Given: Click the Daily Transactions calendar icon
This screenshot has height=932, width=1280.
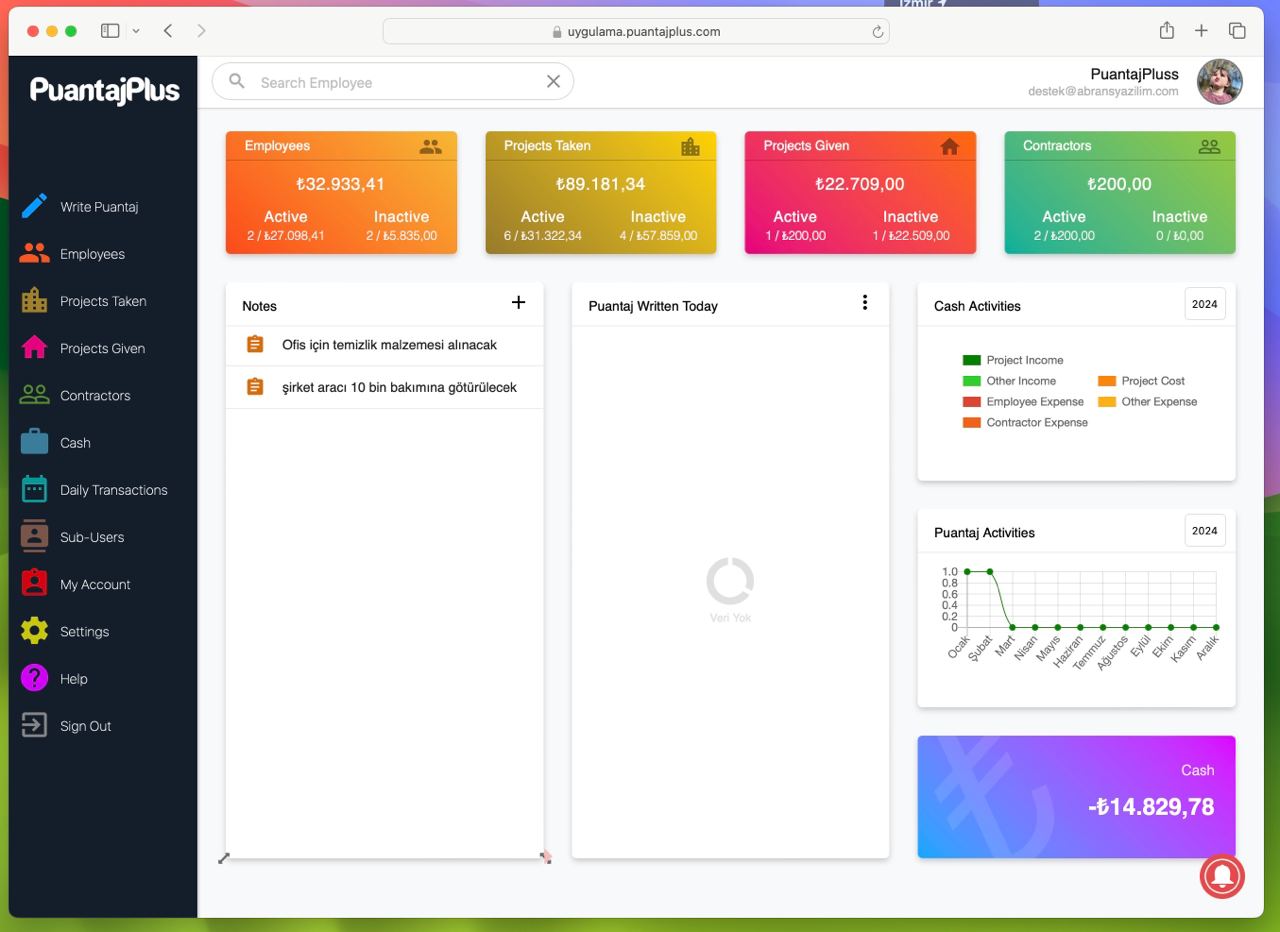Looking at the screenshot, I should 34,489.
